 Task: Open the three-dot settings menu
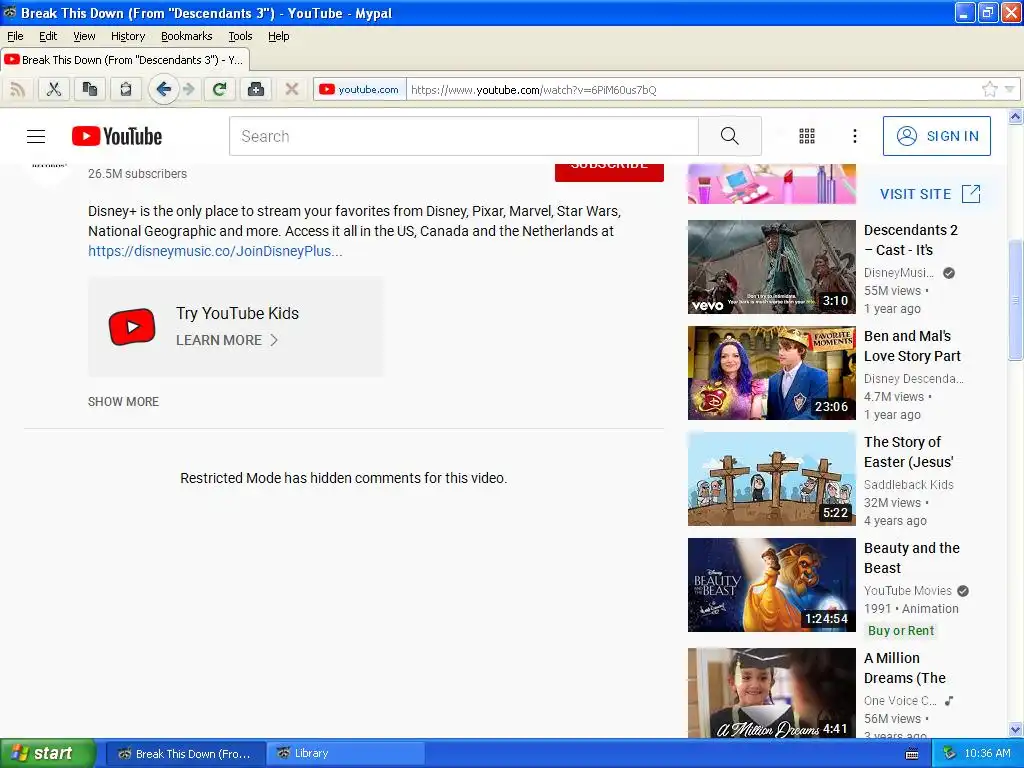point(855,136)
